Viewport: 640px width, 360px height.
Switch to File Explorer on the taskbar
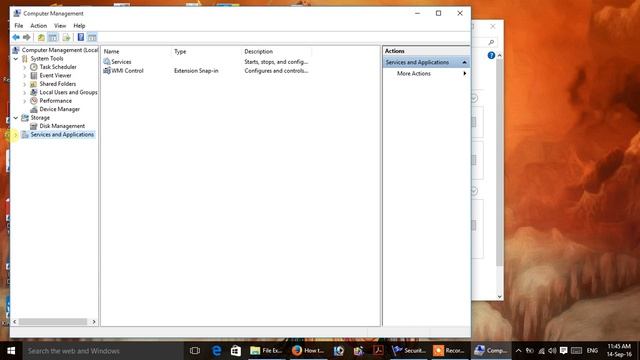coord(267,351)
